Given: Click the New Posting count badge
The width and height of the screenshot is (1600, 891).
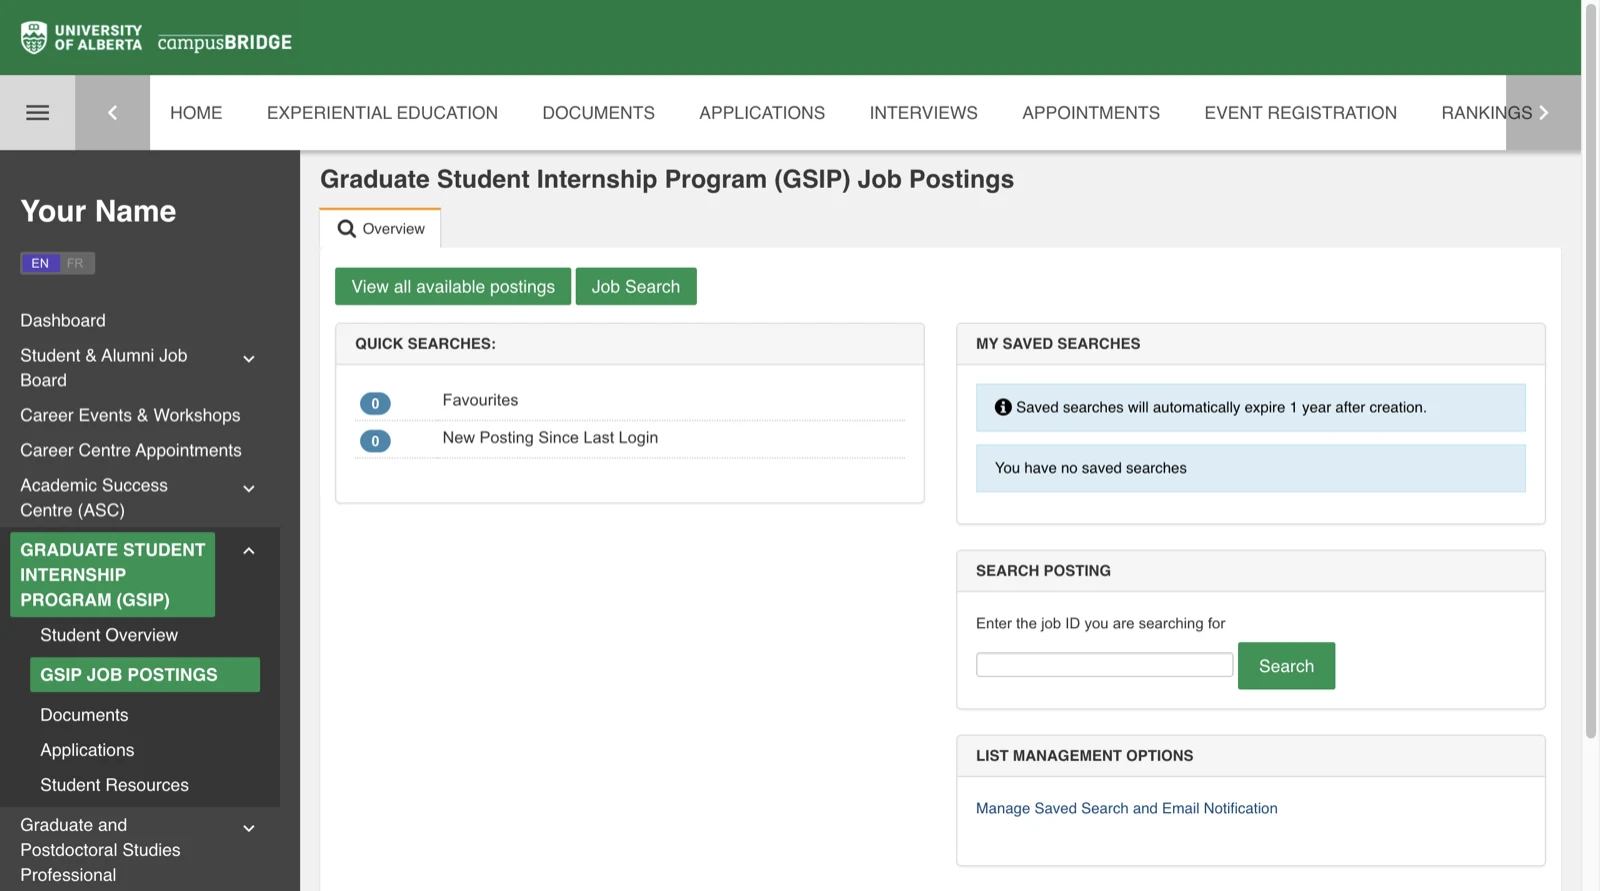Looking at the screenshot, I should [375, 441].
